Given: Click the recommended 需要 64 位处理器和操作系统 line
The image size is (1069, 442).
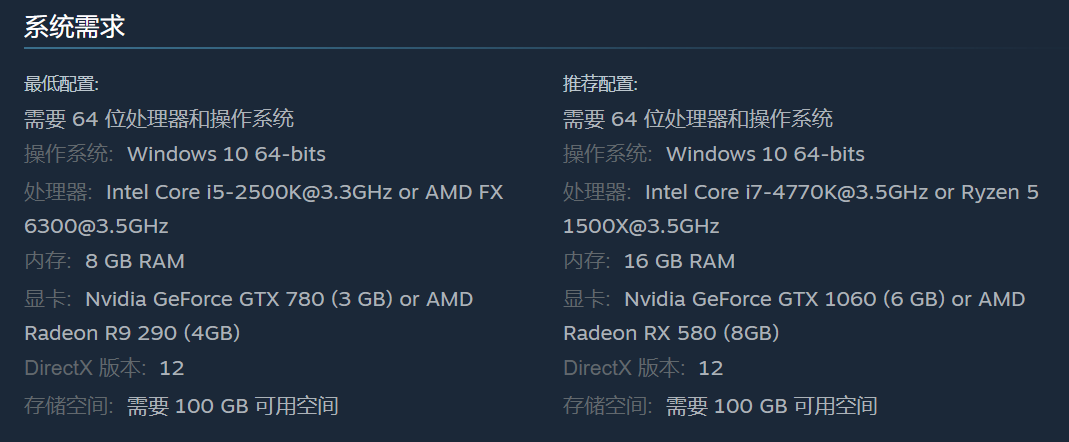Looking at the screenshot, I should coord(697,119).
